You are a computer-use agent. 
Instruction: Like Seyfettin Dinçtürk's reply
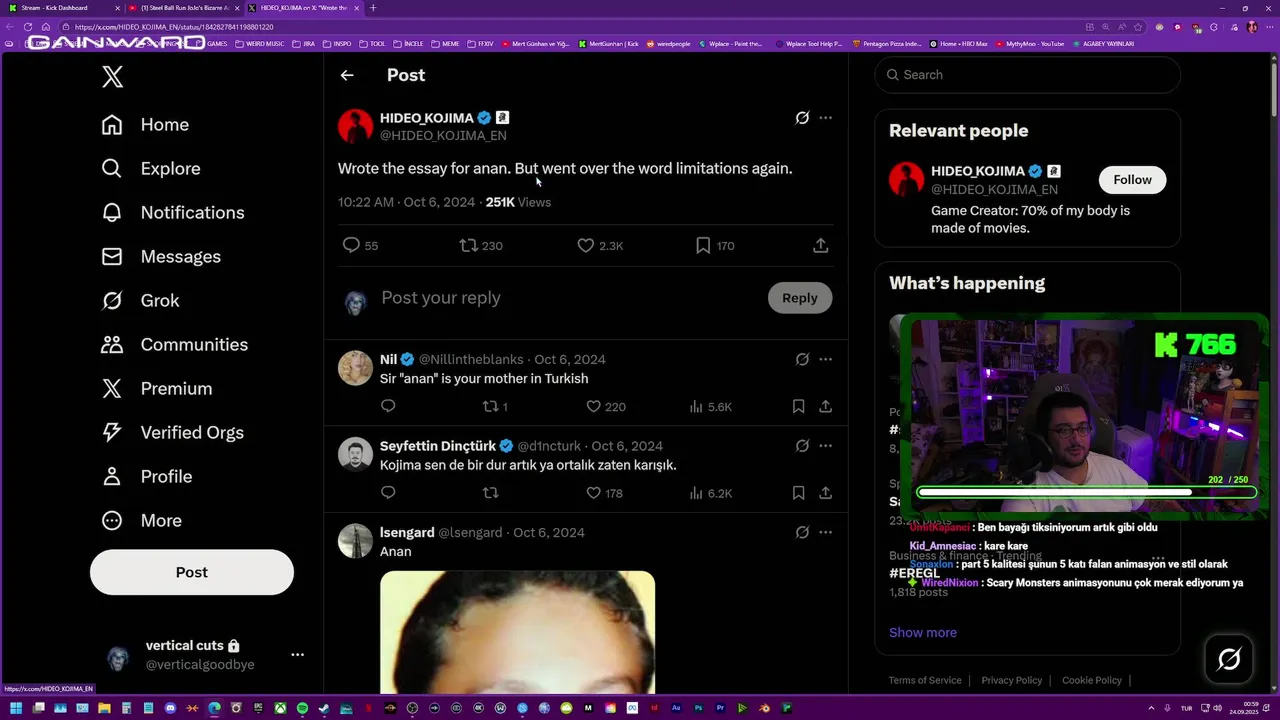593,492
